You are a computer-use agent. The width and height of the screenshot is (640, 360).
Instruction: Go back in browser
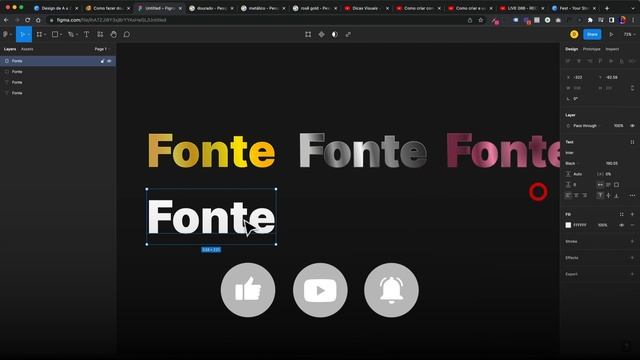coord(6,20)
